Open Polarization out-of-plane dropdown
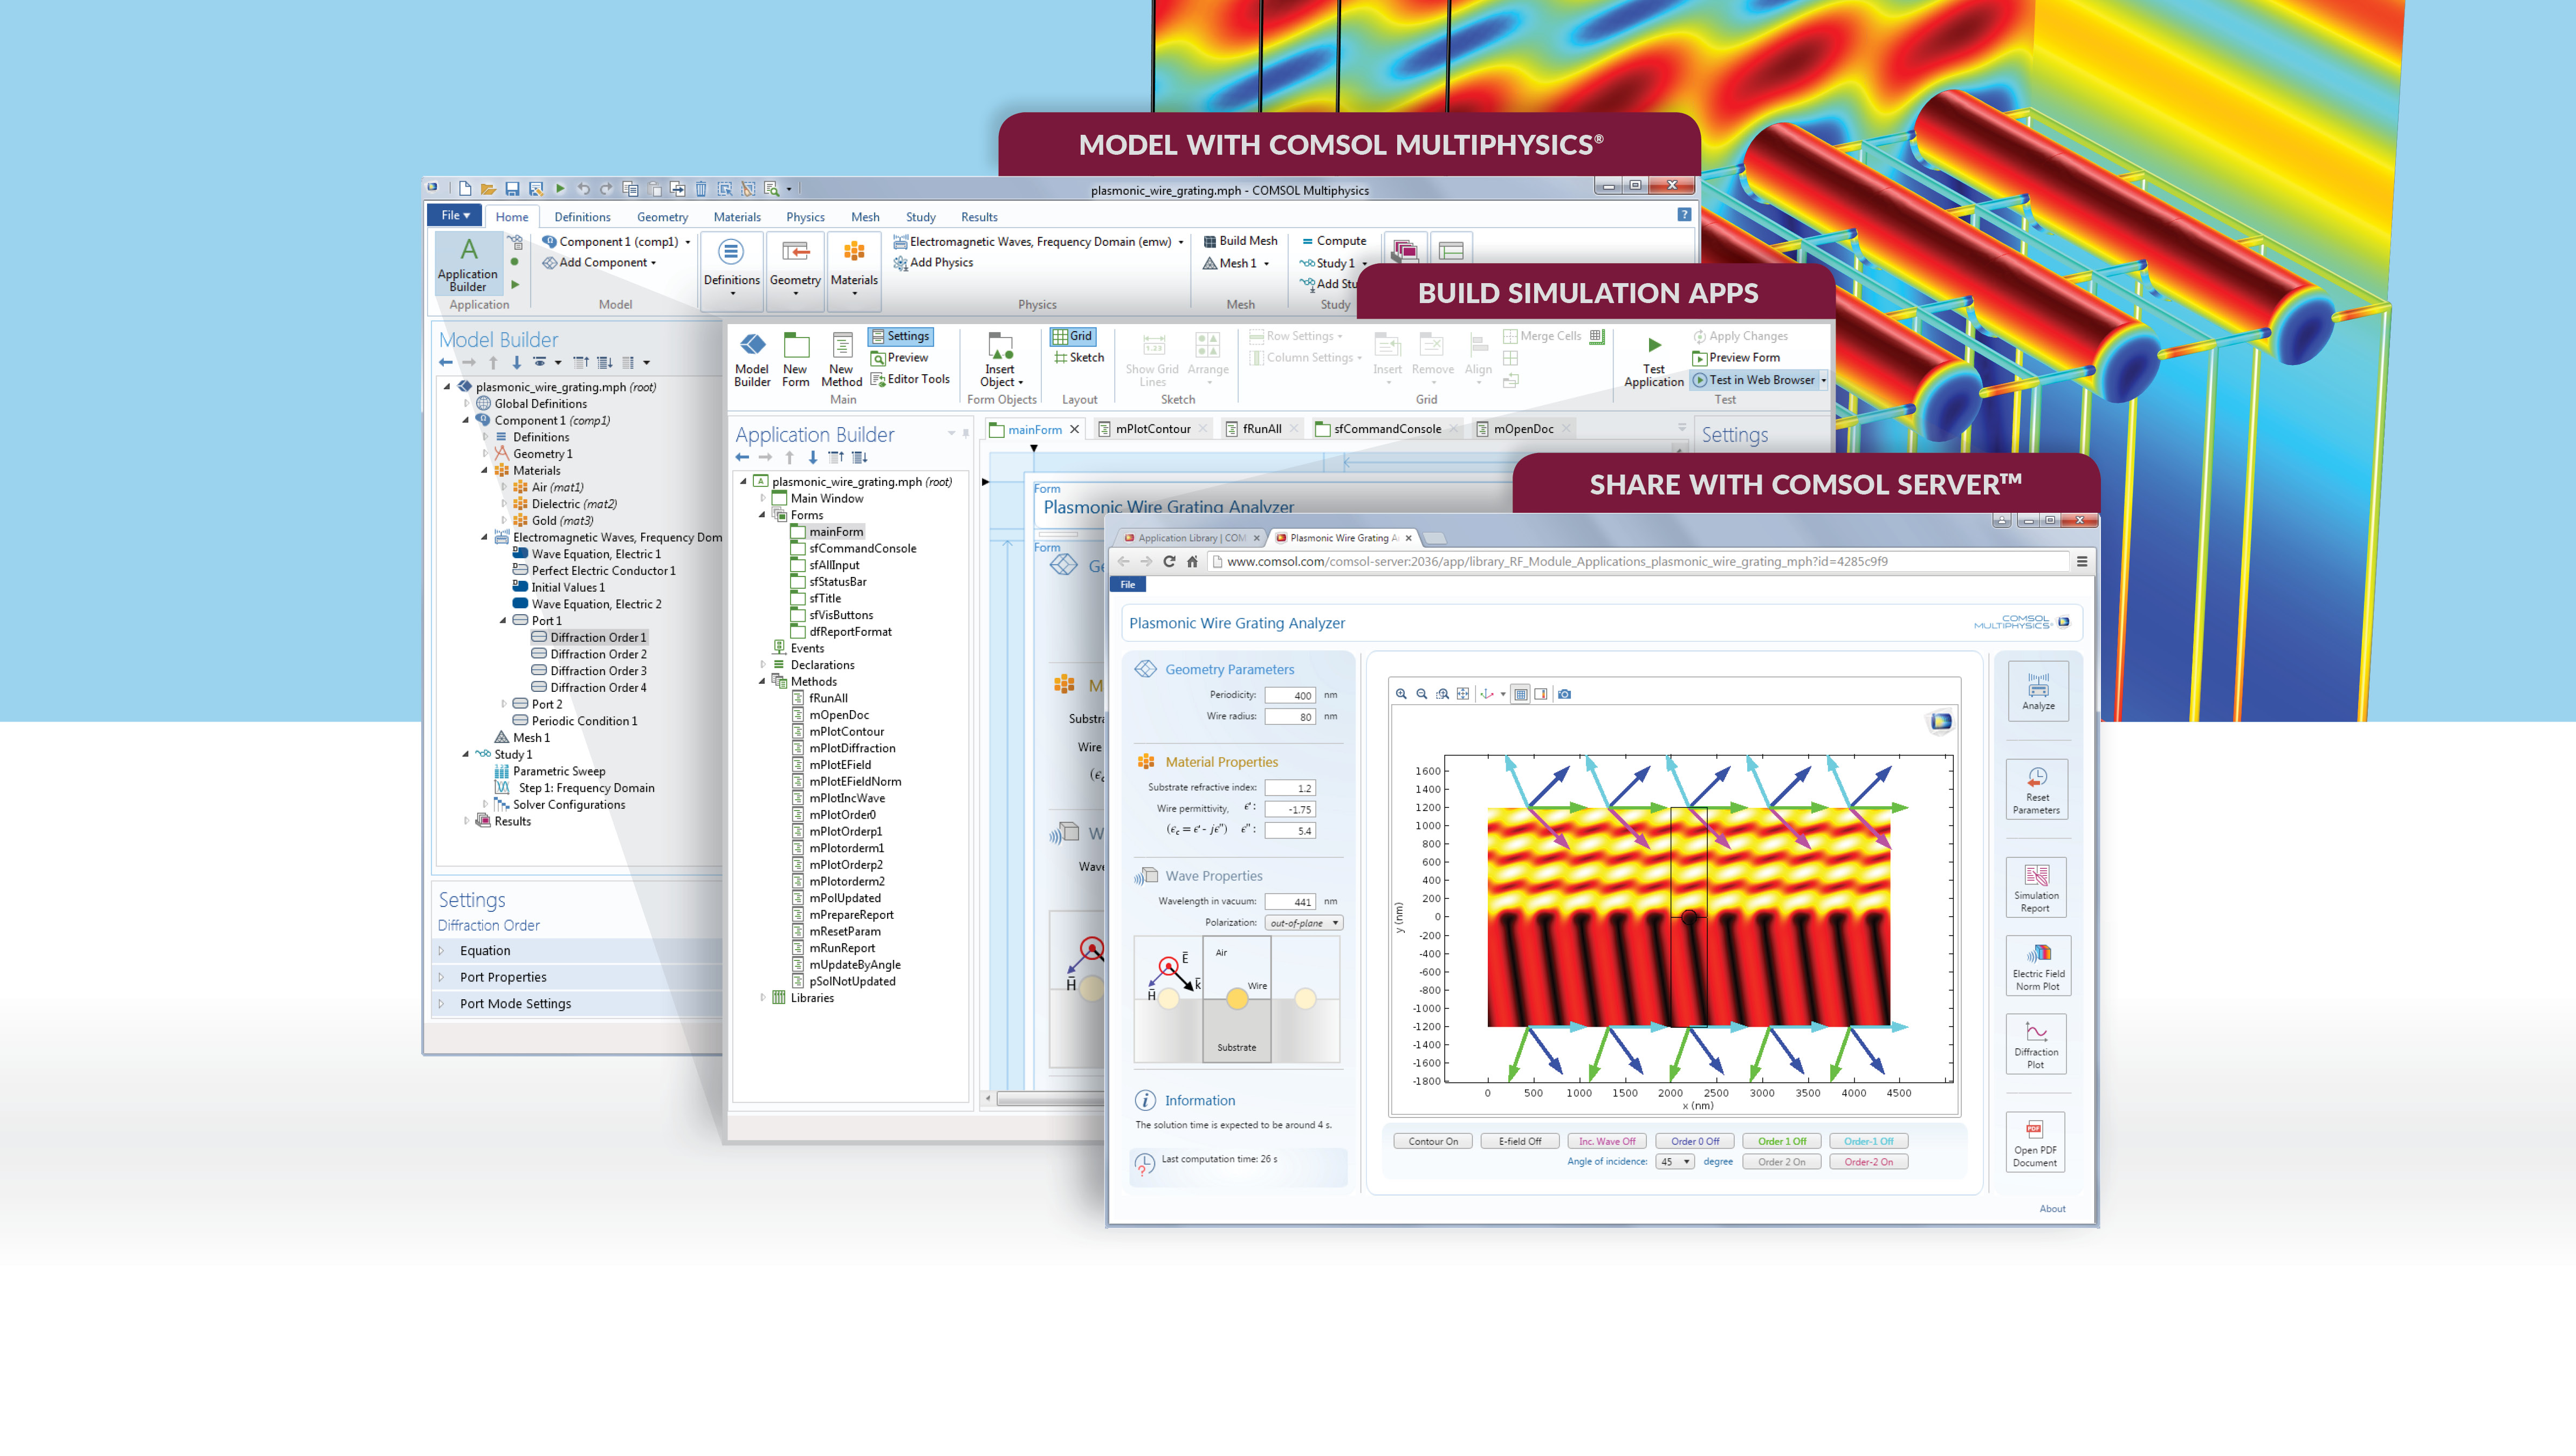The height and width of the screenshot is (1456, 2576). (x=1303, y=923)
